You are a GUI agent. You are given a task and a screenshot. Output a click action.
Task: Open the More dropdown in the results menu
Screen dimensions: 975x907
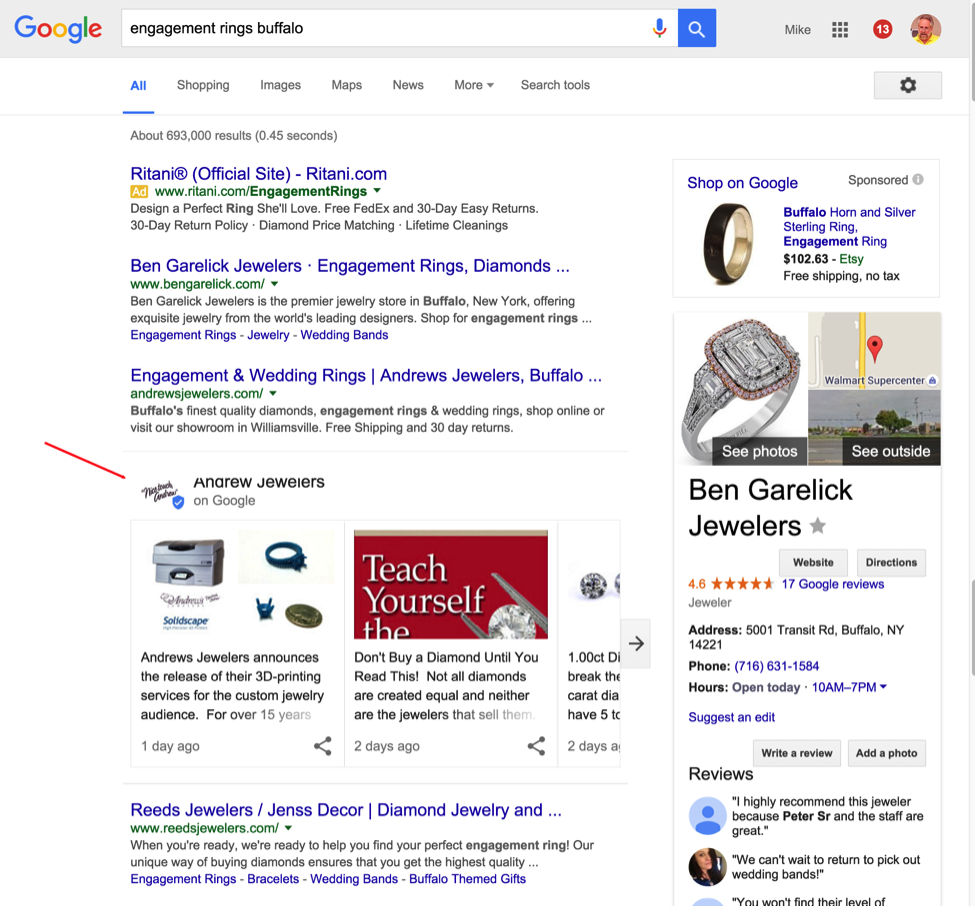coord(472,85)
